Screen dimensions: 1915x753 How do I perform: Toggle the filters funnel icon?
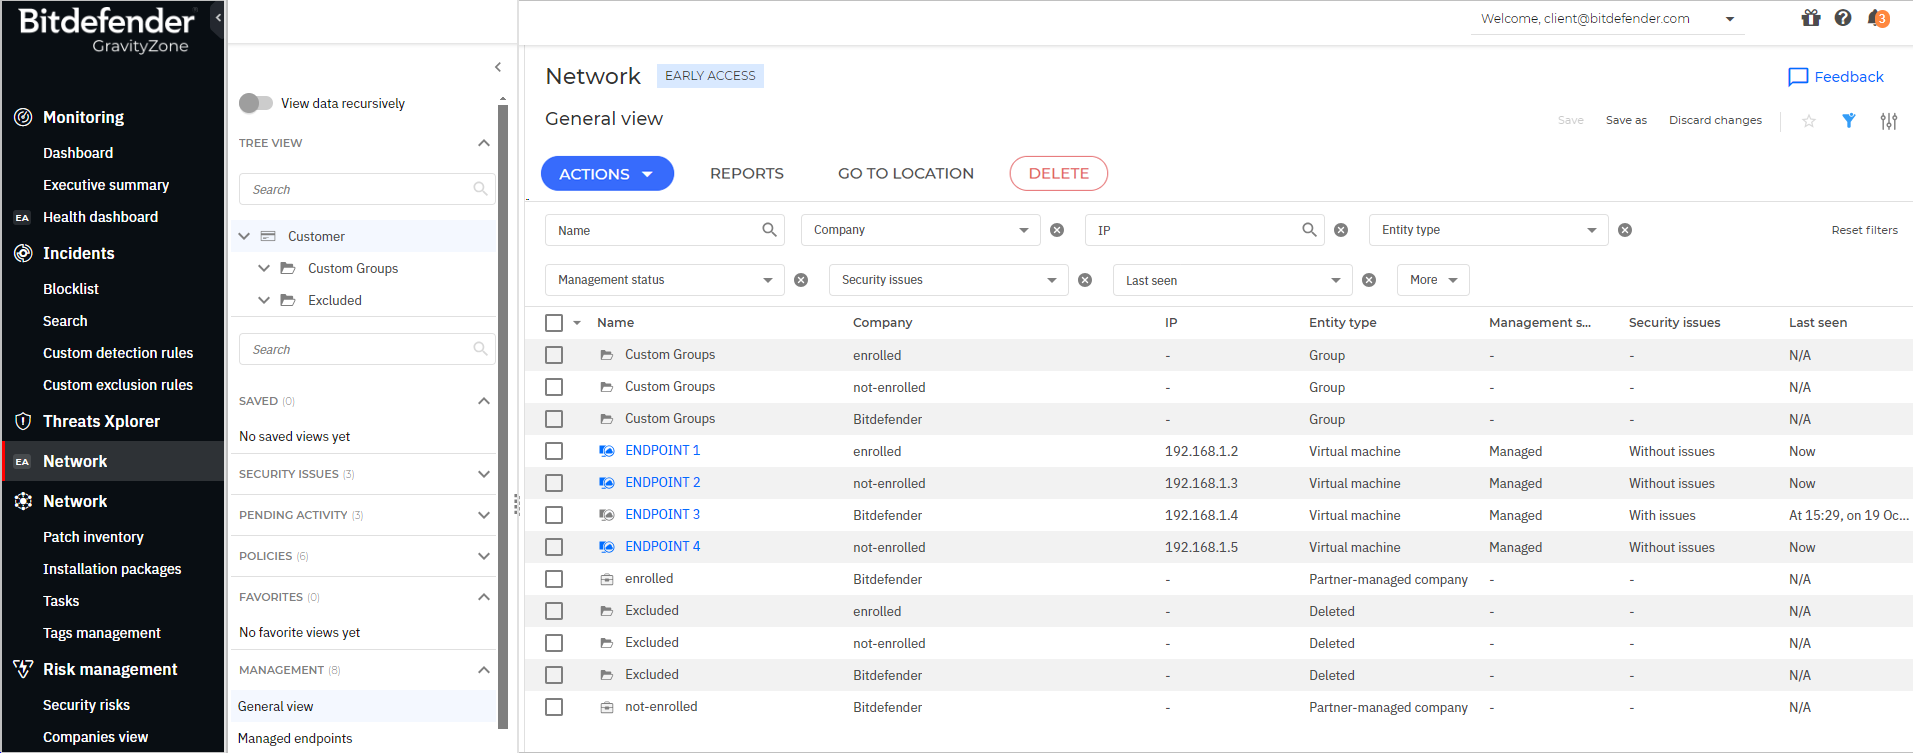tap(1849, 121)
